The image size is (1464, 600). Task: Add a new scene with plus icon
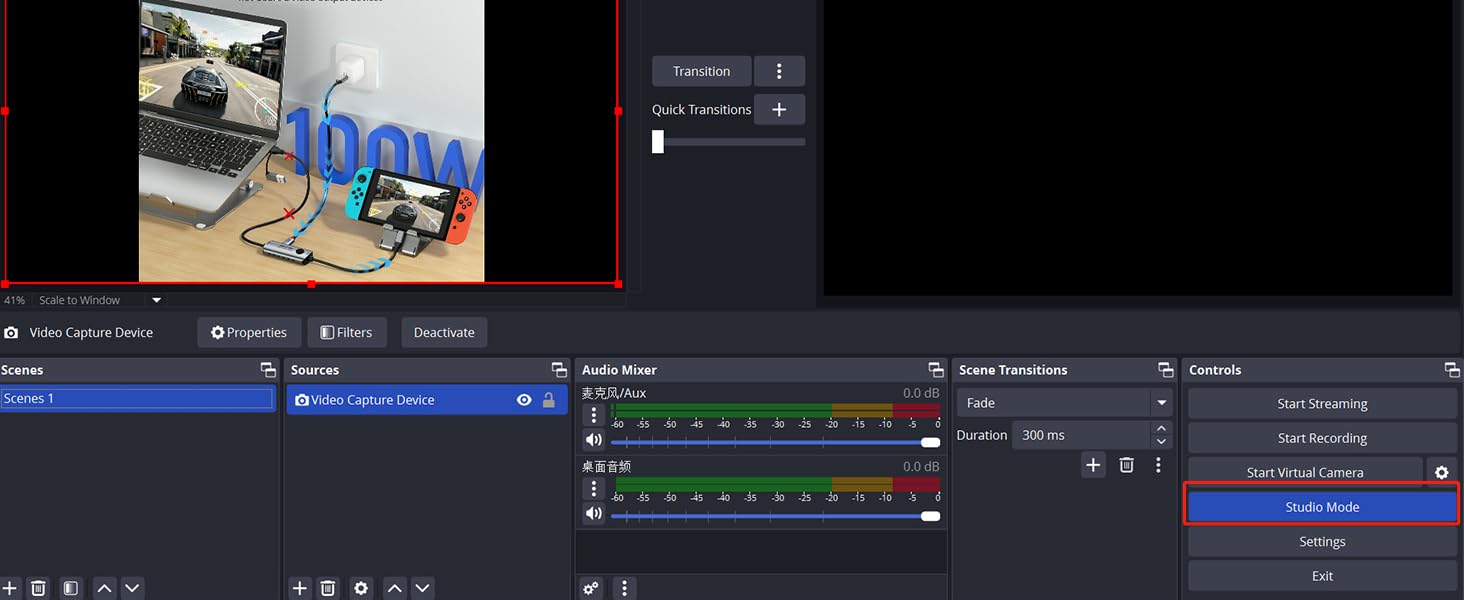(x=10, y=588)
